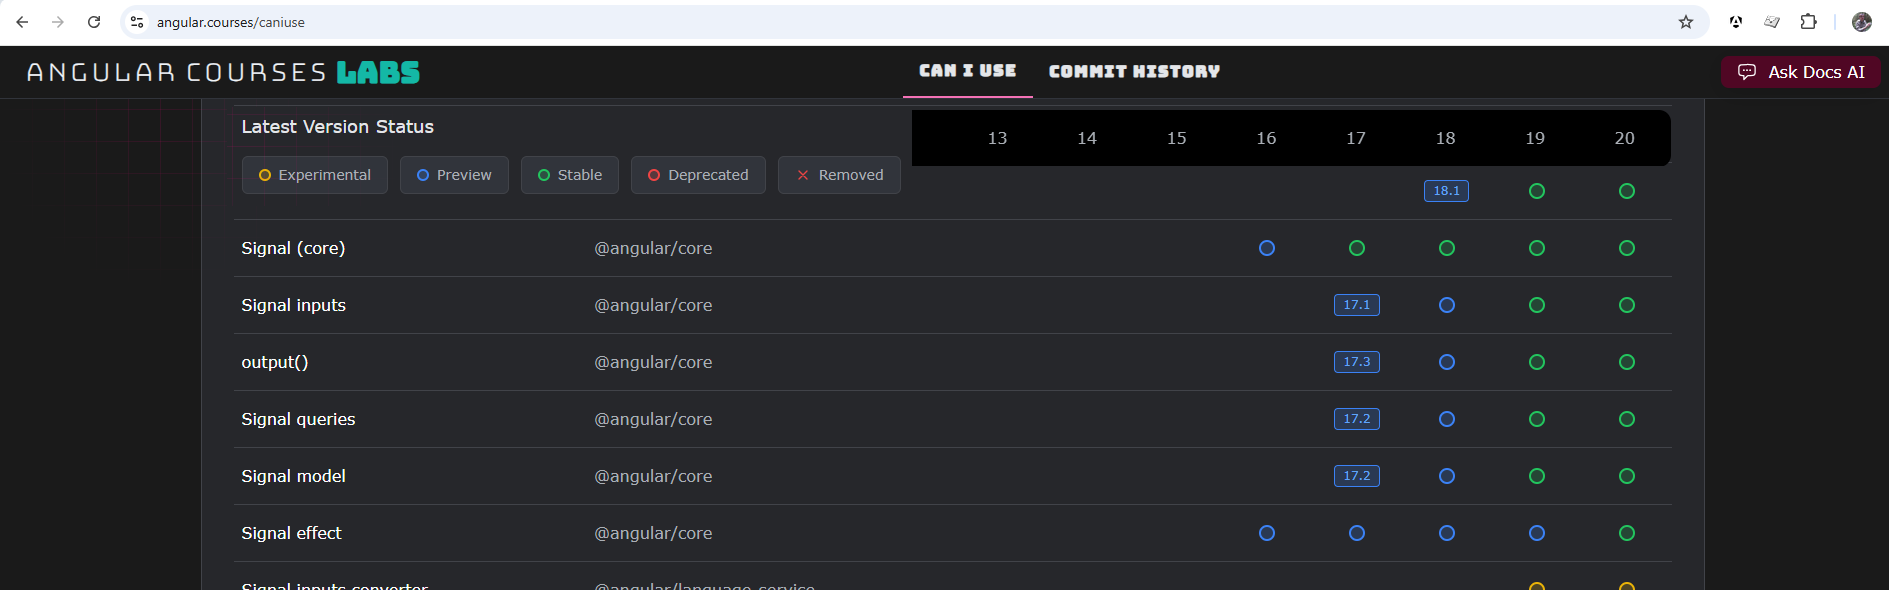Click Signal model stable circle for v20
Screen dimensions: 1889x590
[x=1627, y=476]
